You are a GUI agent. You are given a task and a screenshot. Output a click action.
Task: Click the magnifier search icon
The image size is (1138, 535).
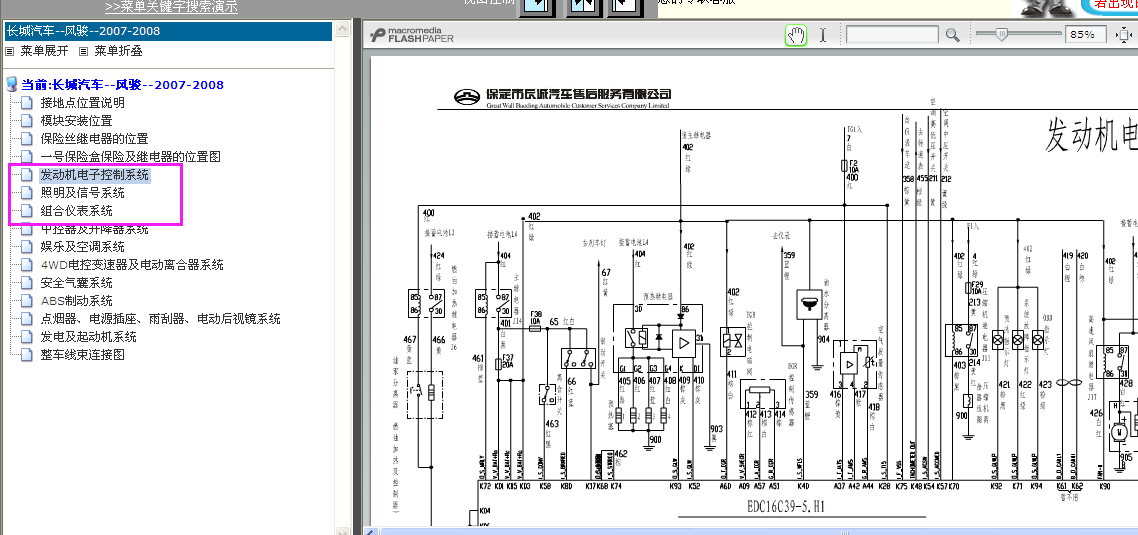pos(952,35)
